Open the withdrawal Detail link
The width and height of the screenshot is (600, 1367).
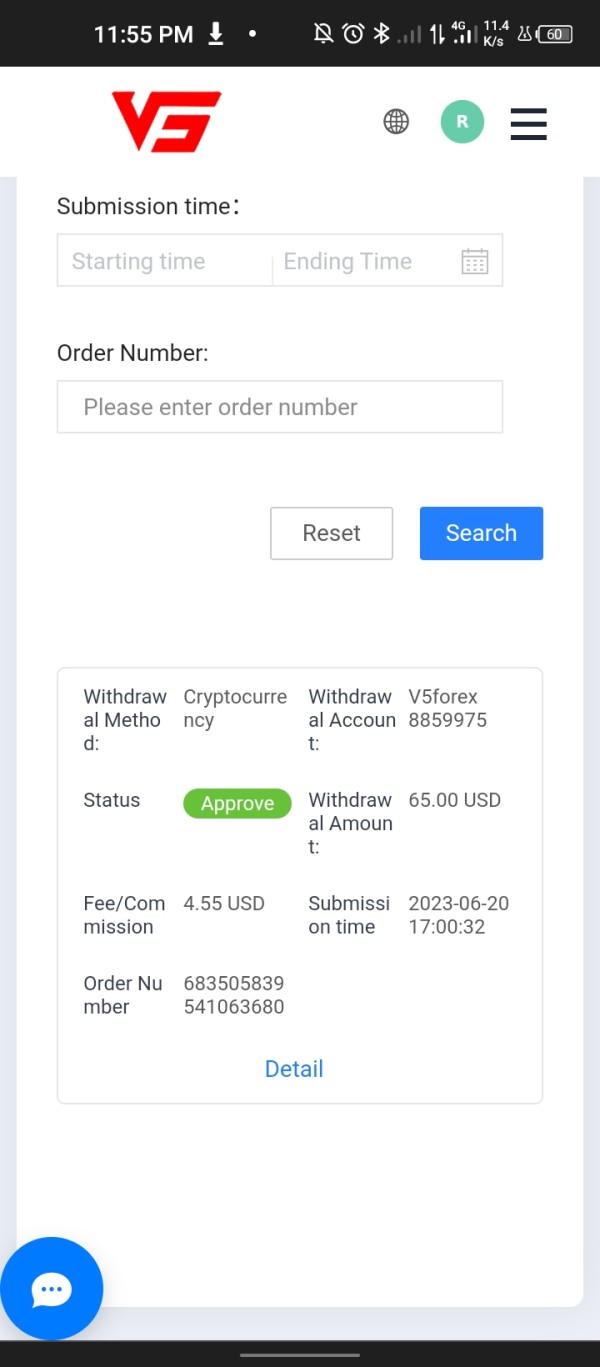click(294, 1069)
